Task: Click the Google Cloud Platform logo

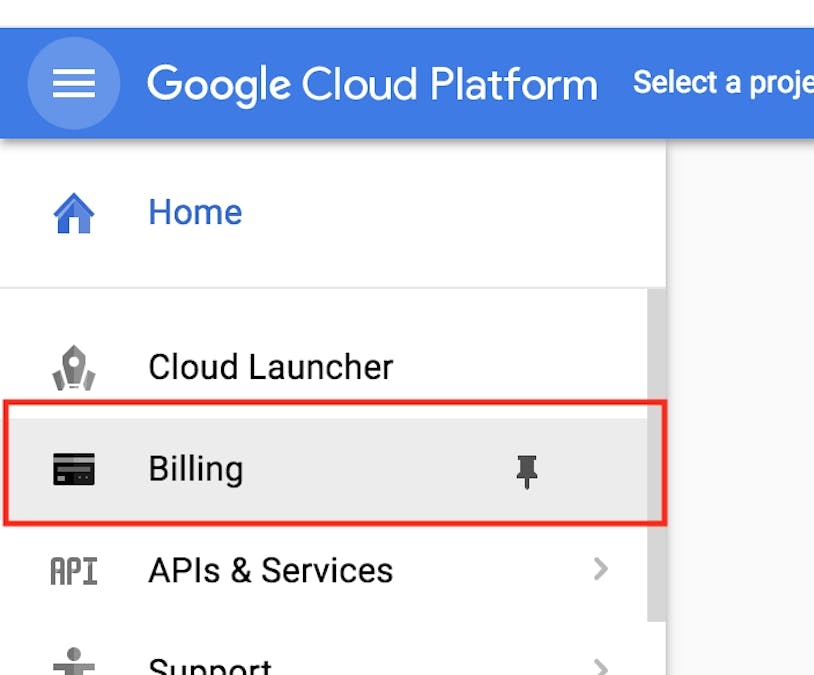Action: click(372, 84)
